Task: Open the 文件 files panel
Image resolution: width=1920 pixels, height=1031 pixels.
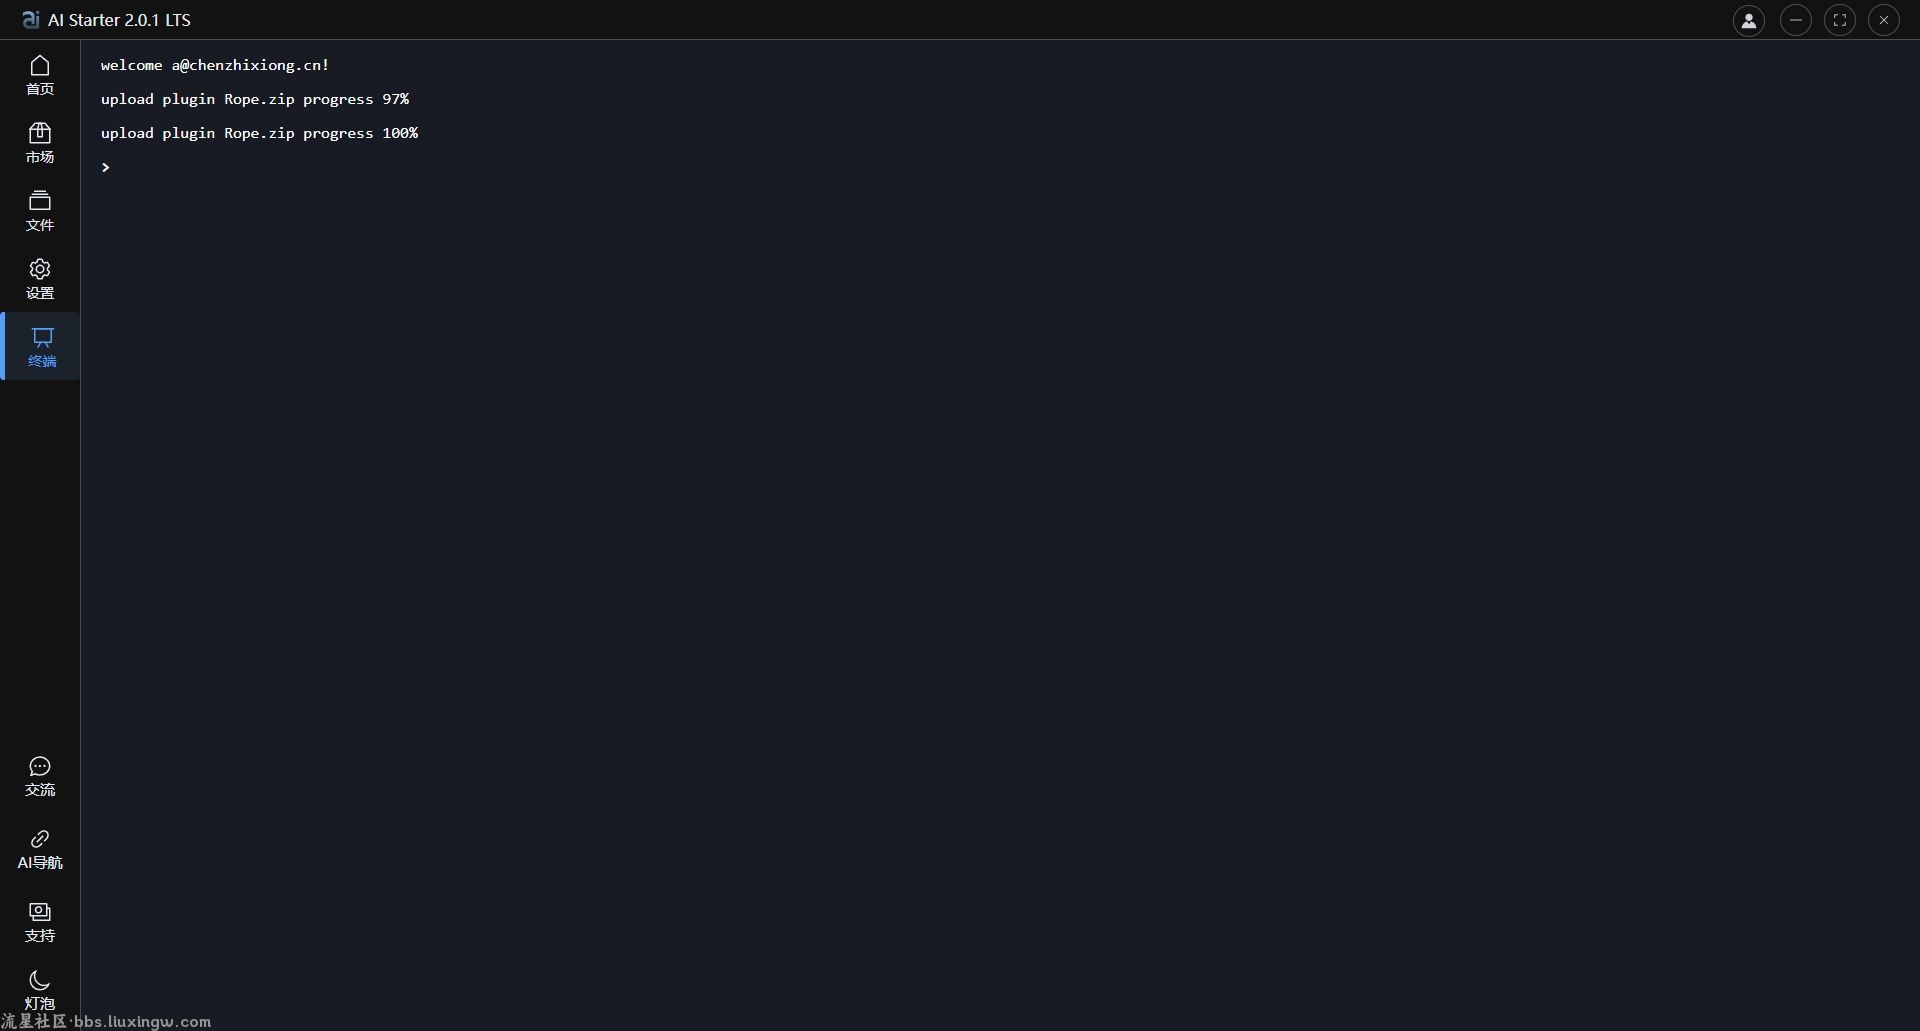Action: pos(40,211)
